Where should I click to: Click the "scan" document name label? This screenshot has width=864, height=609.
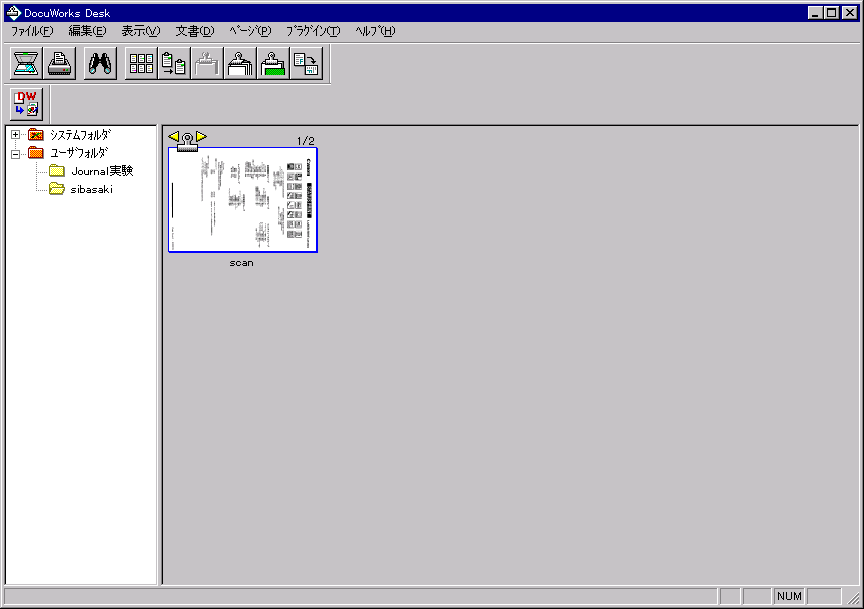[x=241, y=263]
